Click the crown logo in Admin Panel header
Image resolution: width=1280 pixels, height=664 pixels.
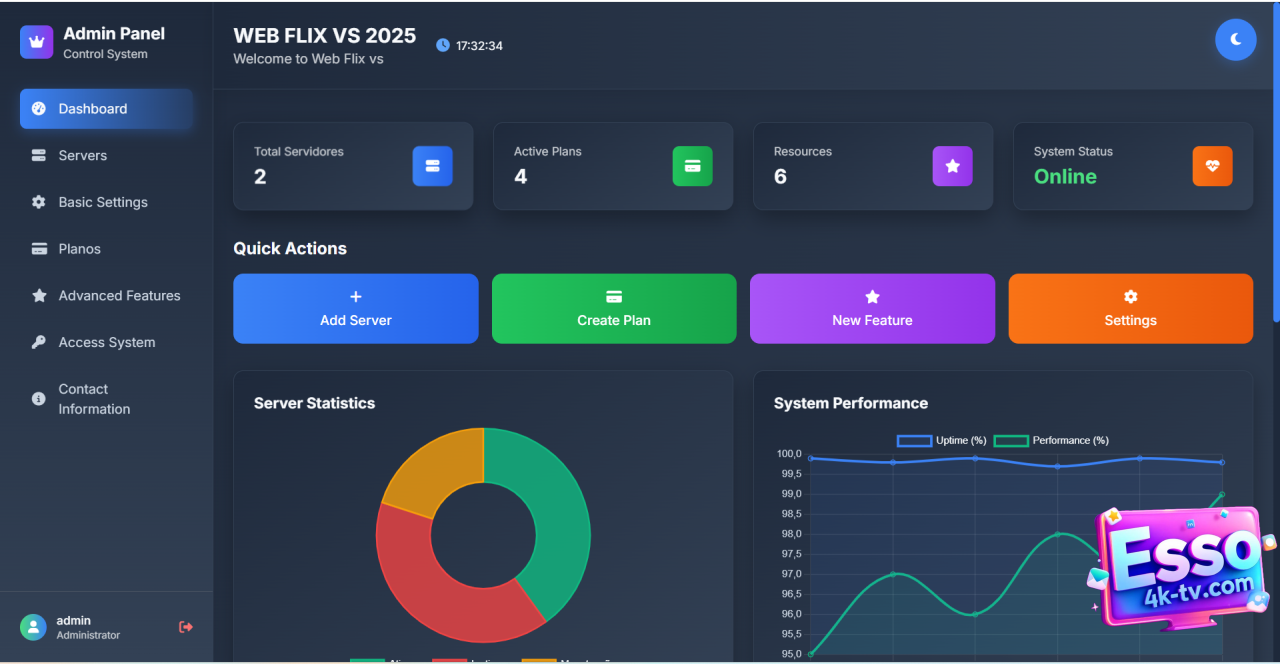pyautogui.click(x=37, y=43)
